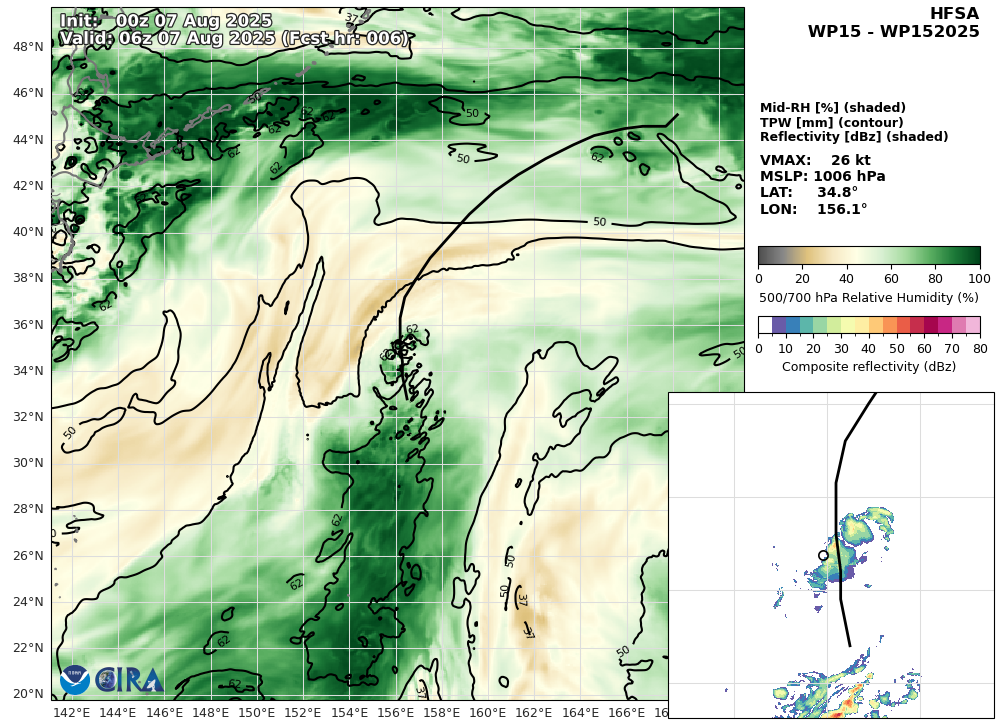Click the WP15 - WP152025 storm label
Image resolution: width=1000 pixels, height=722 pixels.
coord(893,32)
